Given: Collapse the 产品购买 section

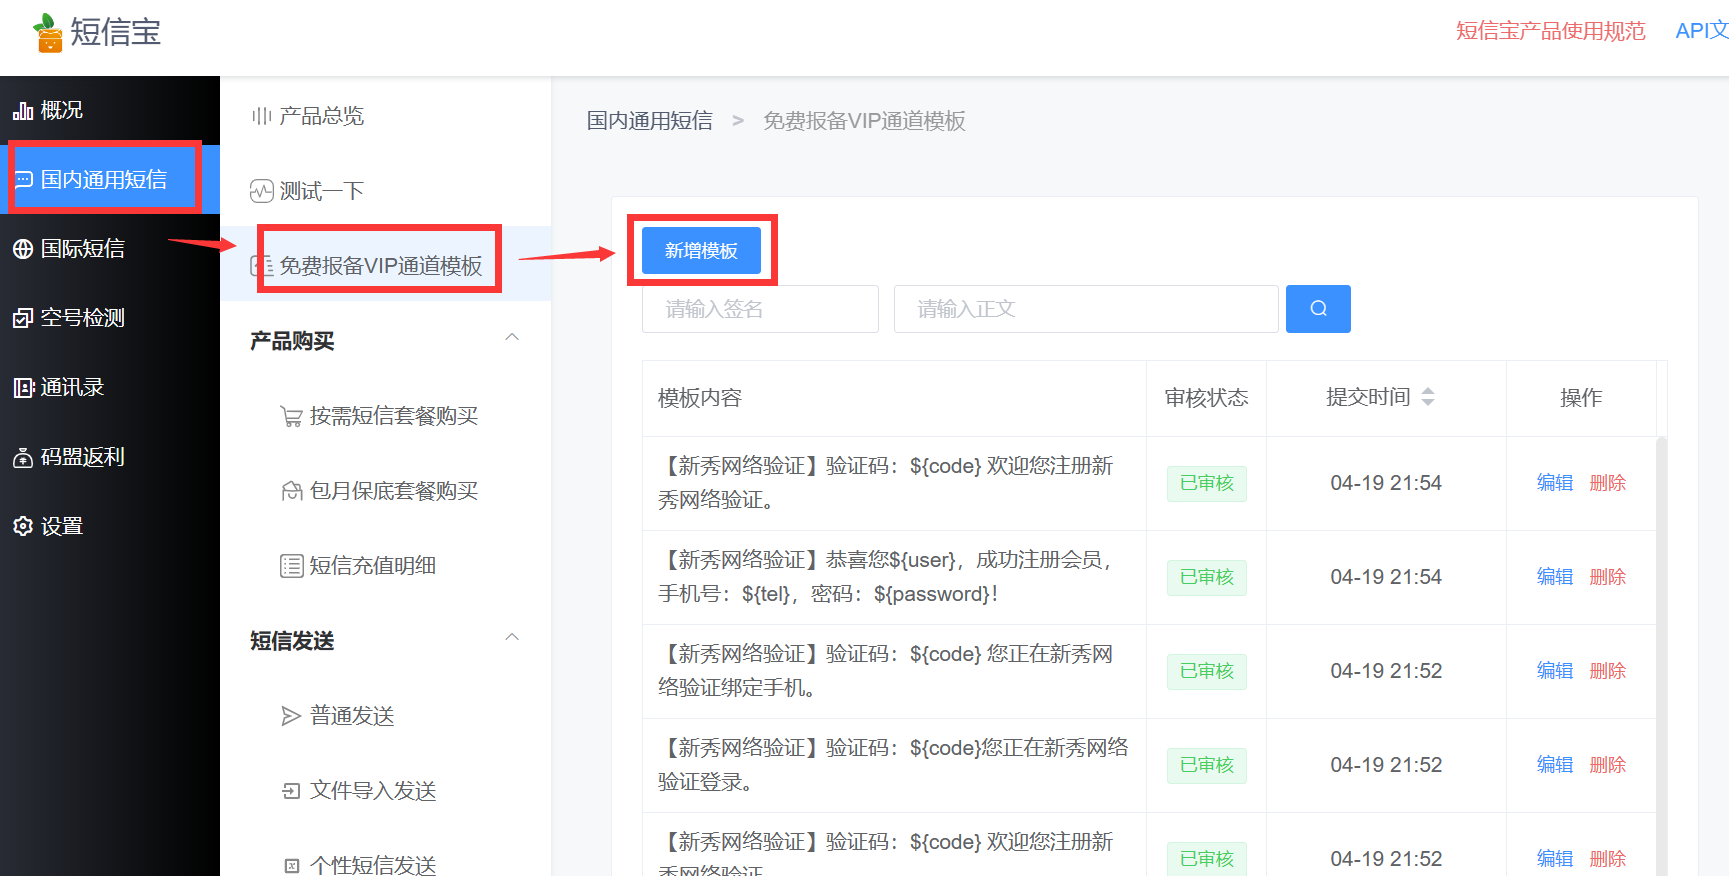Looking at the screenshot, I should point(512,338).
